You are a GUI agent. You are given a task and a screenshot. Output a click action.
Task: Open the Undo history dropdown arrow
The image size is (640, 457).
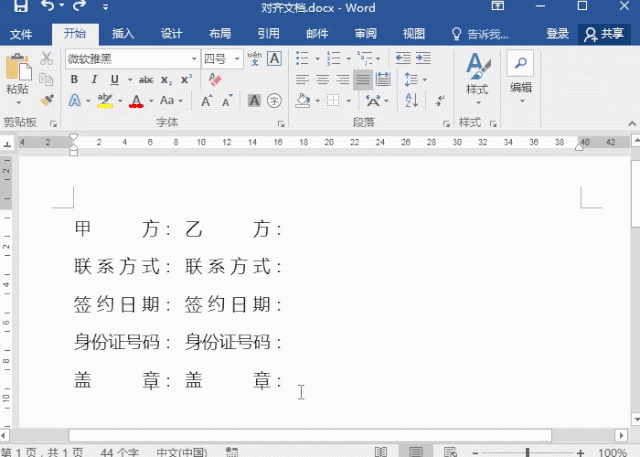(x=62, y=6)
